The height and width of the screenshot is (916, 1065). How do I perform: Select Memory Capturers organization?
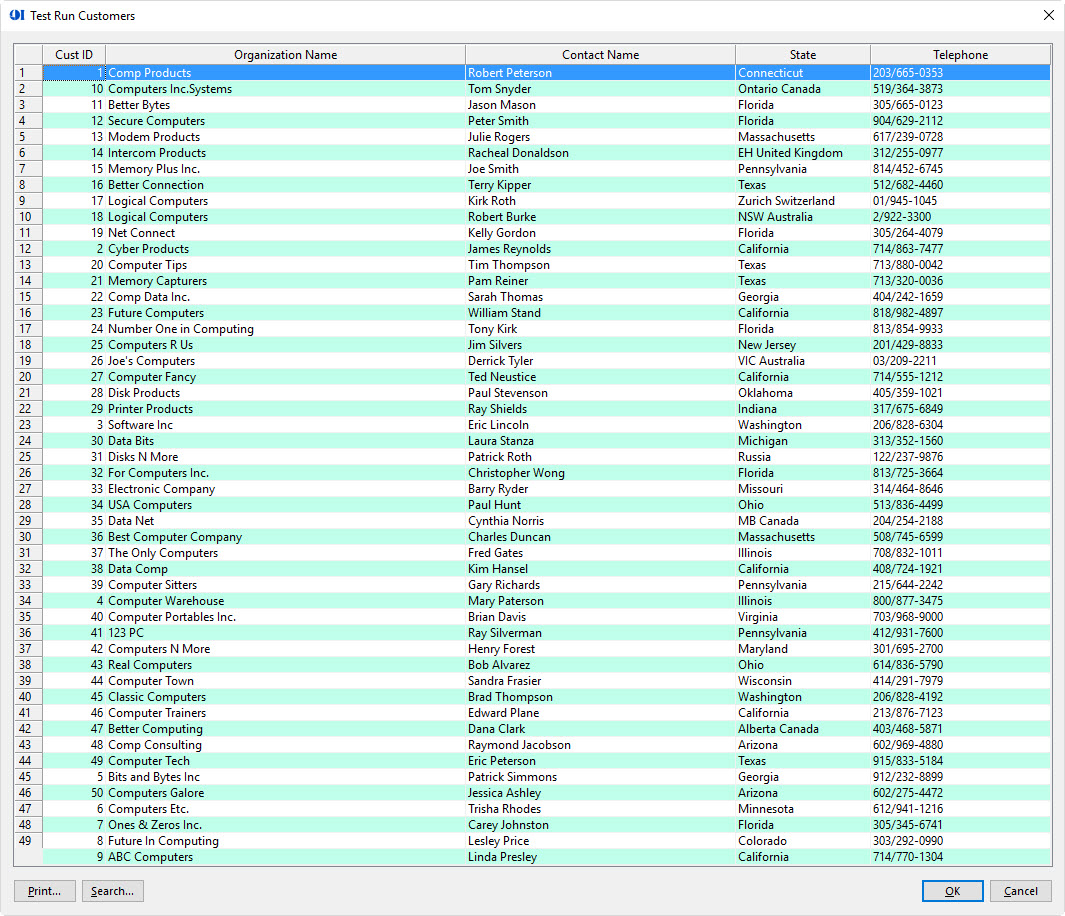(x=285, y=280)
